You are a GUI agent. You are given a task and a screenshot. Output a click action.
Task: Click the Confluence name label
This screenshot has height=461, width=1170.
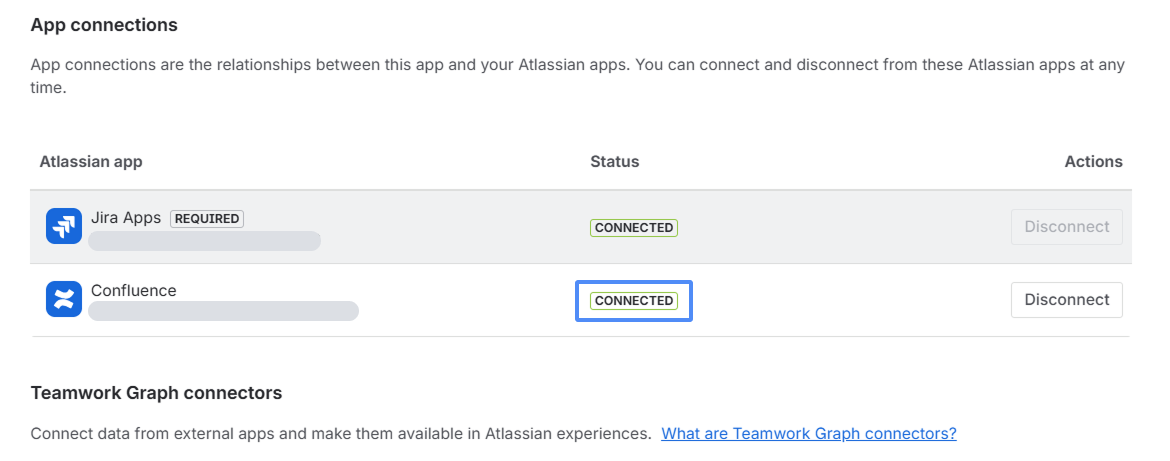click(x=134, y=291)
